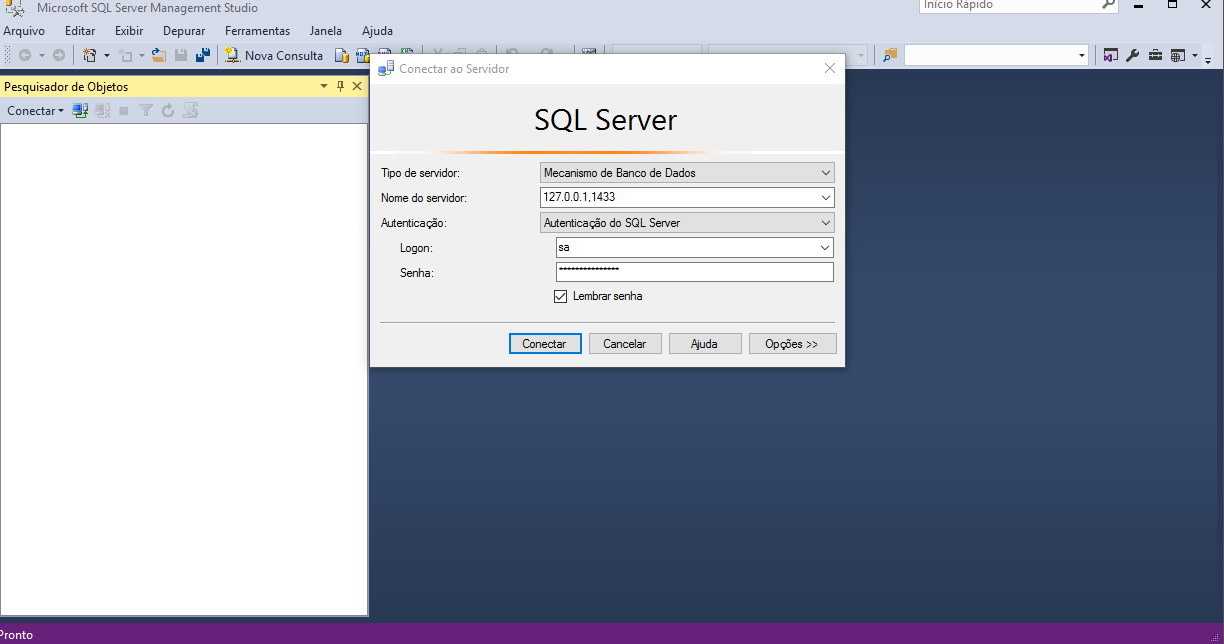Viewport: 1224px width, 644px height.
Task: Click the purple-marked window icon in toolbar
Action: [1111, 56]
